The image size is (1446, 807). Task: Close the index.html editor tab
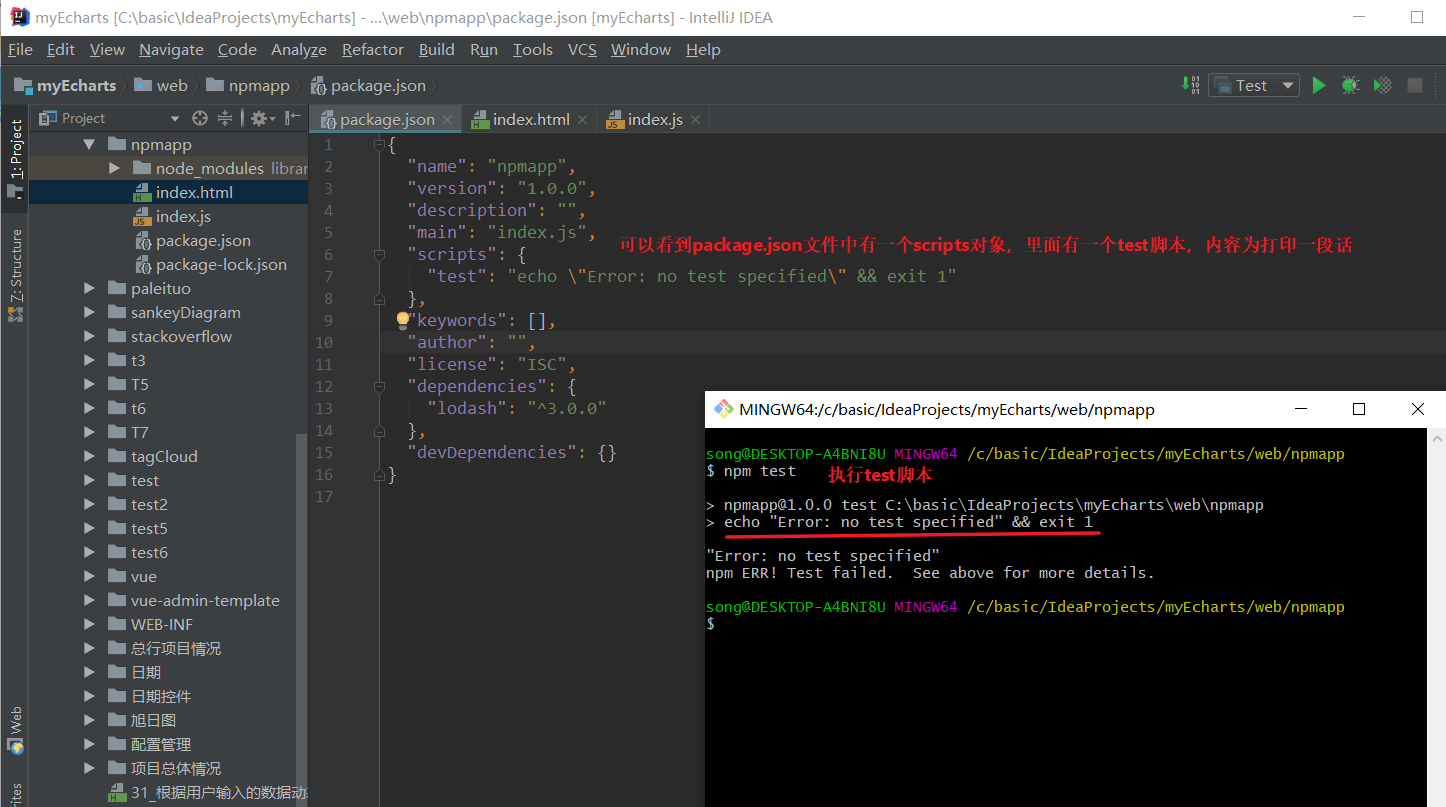583,120
